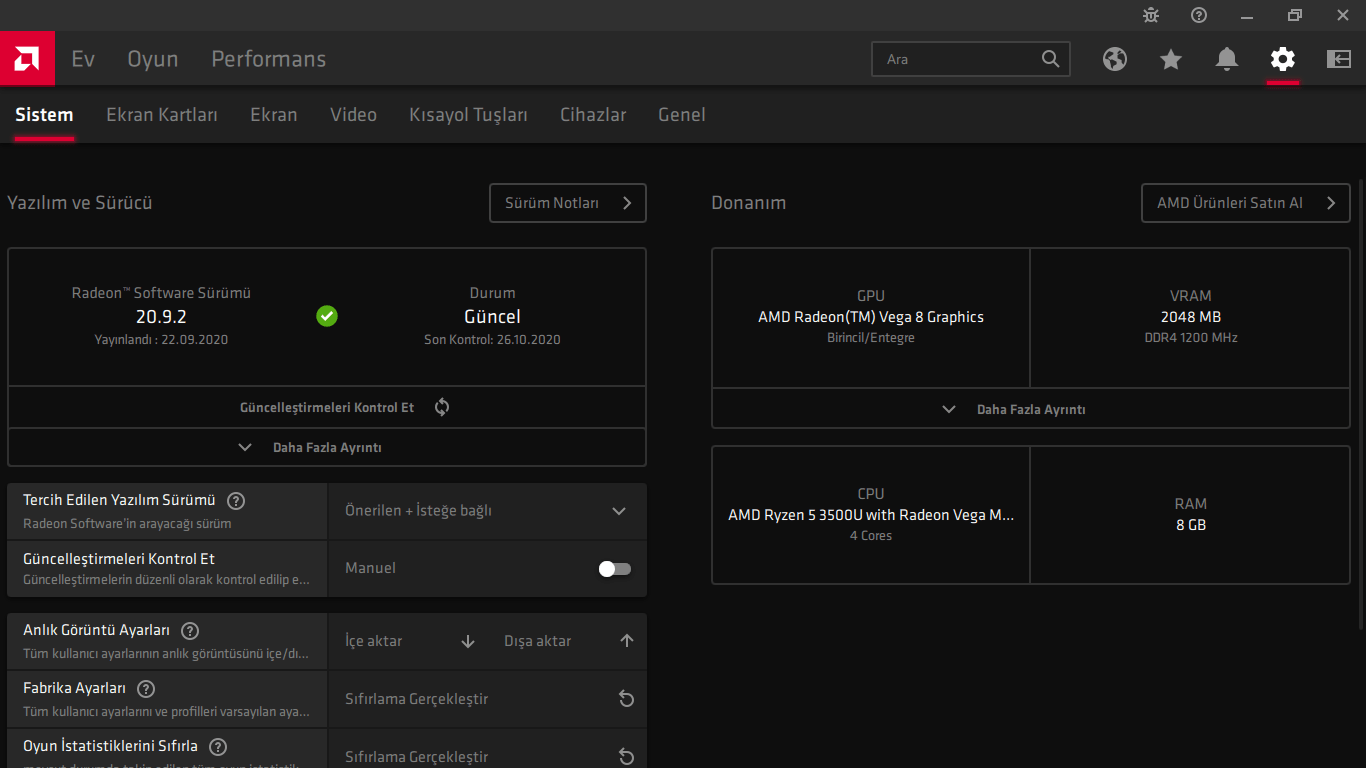The width and height of the screenshot is (1366, 768).
Task: Click AMD Ürünleri Satın Al button
Action: coord(1246,203)
